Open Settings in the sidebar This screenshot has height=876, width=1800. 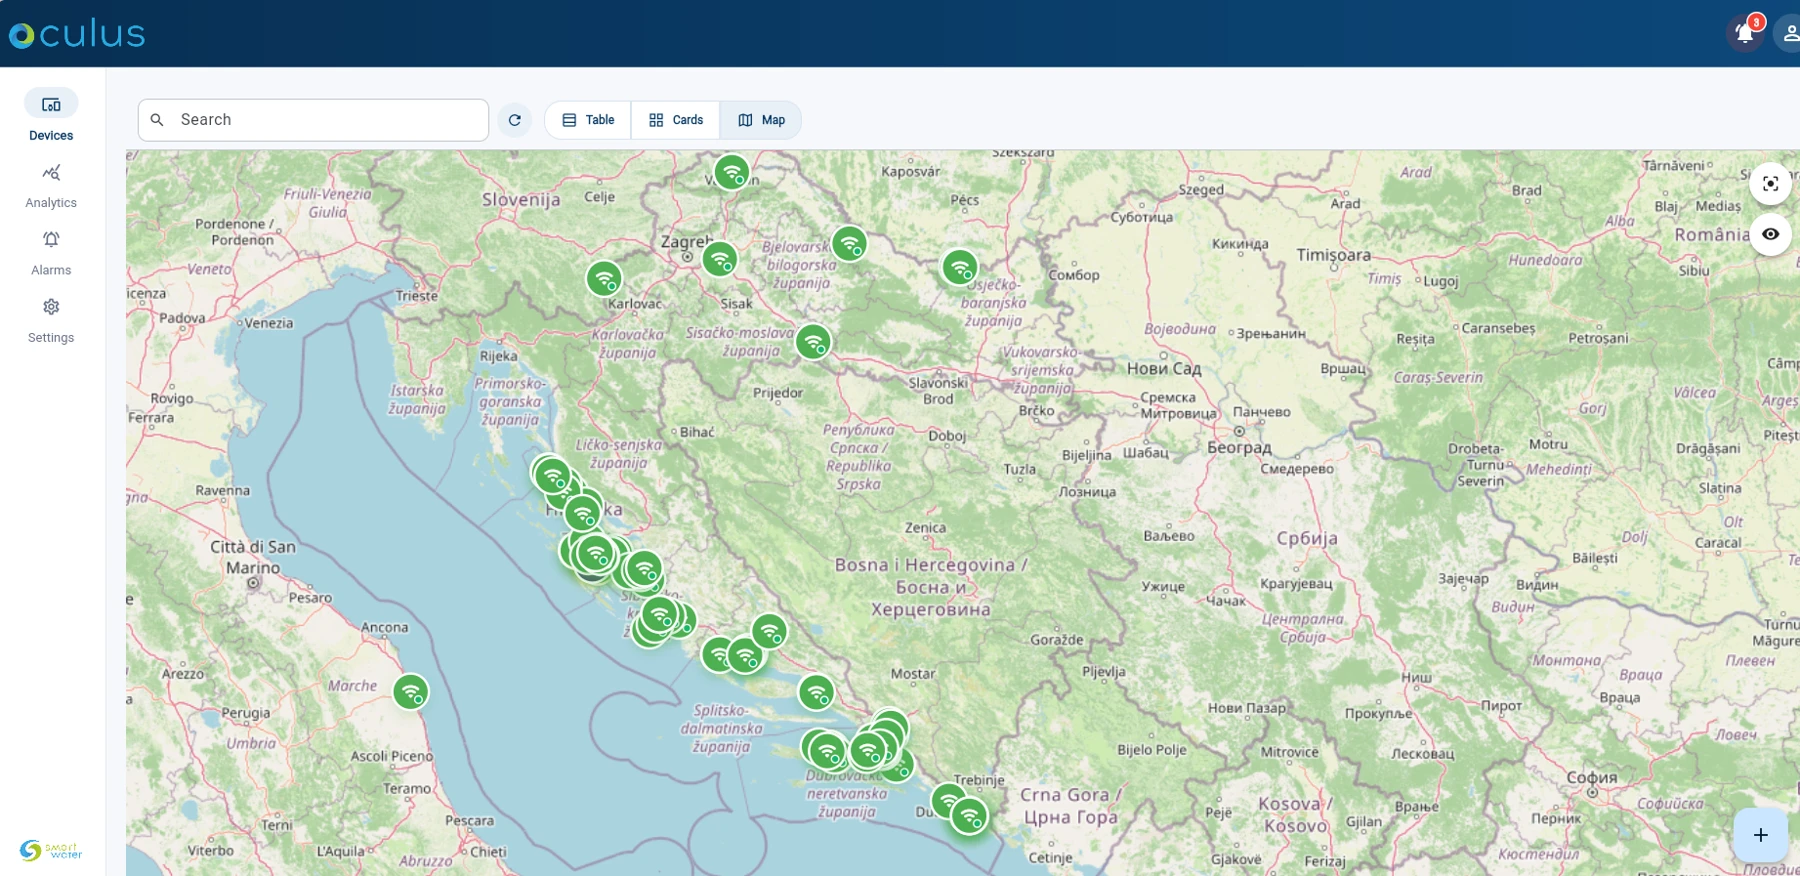[x=51, y=321]
